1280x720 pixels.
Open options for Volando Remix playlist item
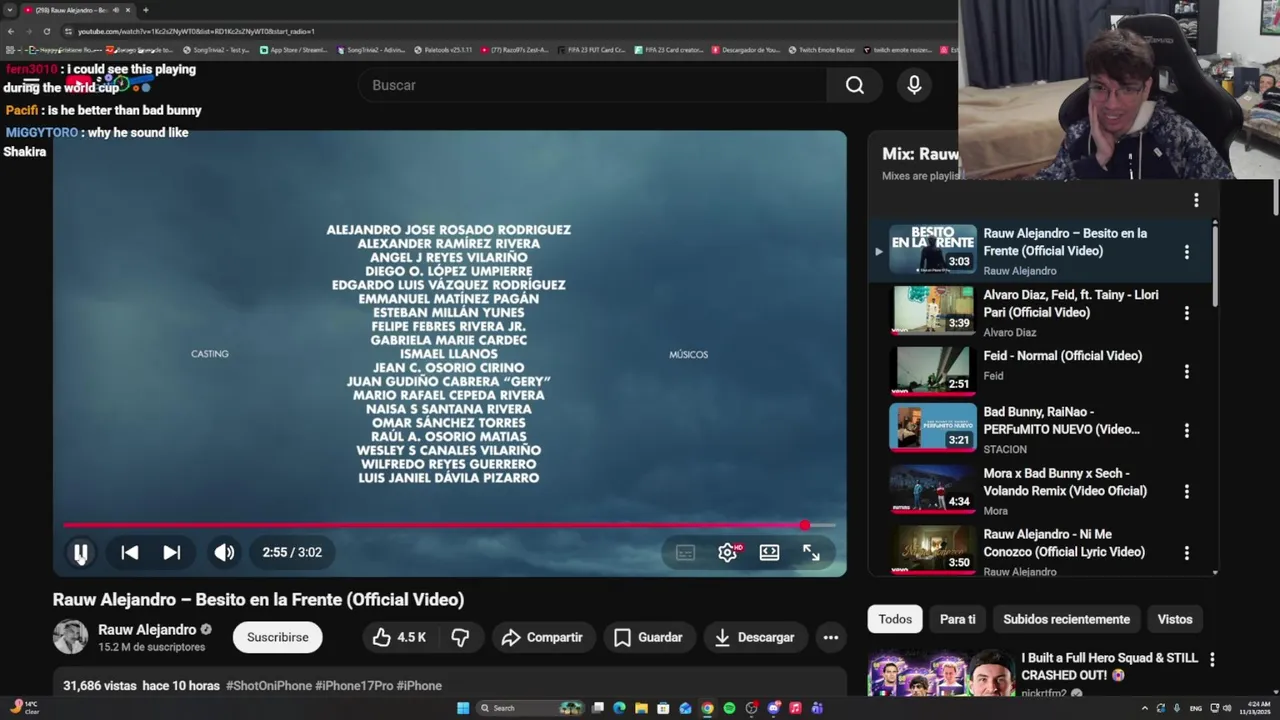pos(1187,492)
